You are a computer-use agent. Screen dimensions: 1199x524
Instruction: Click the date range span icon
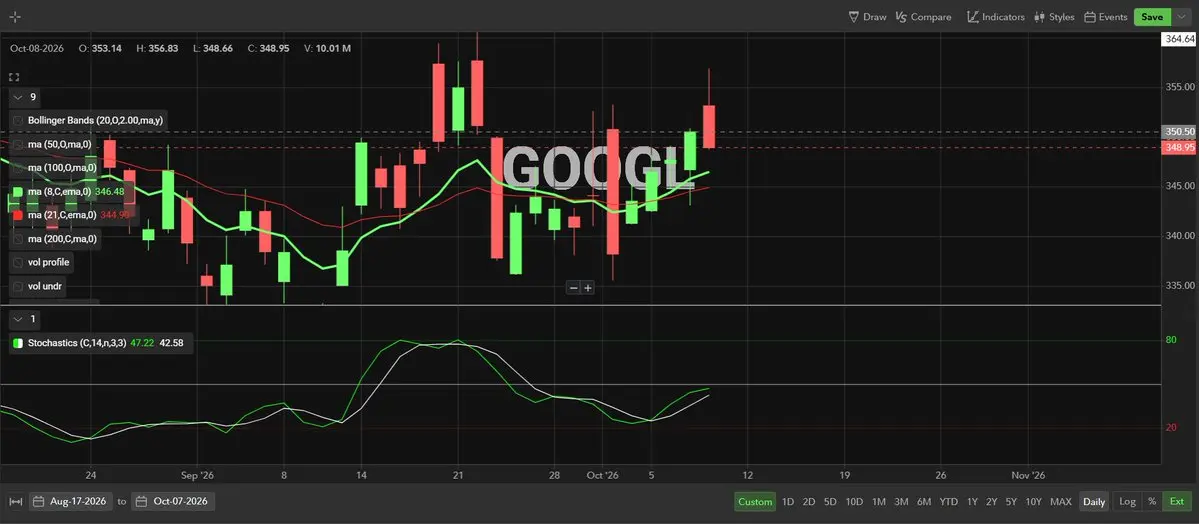point(15,502)
